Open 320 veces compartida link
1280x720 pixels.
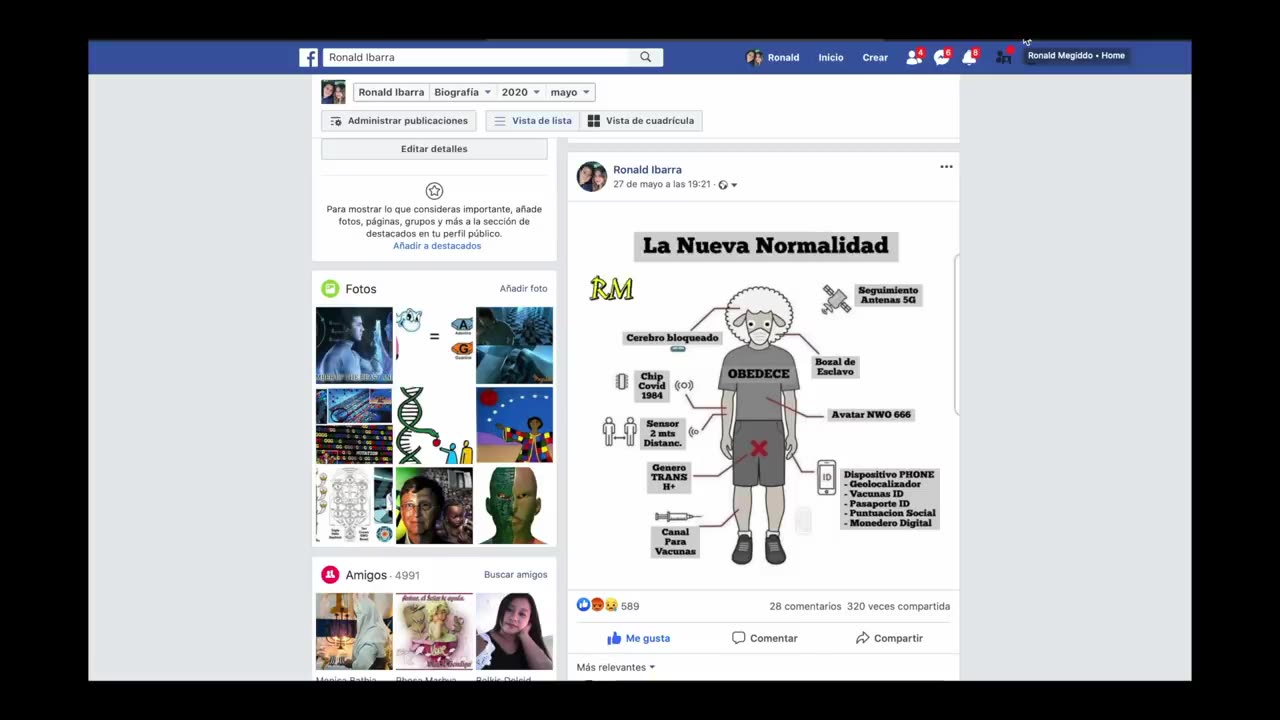[898, 606]
